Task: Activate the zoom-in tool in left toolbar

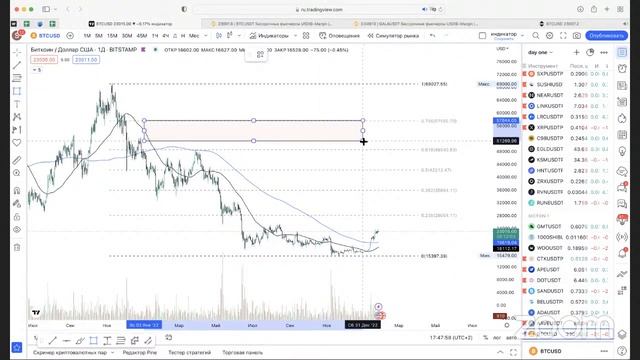Action: click(x=17, y=173)
